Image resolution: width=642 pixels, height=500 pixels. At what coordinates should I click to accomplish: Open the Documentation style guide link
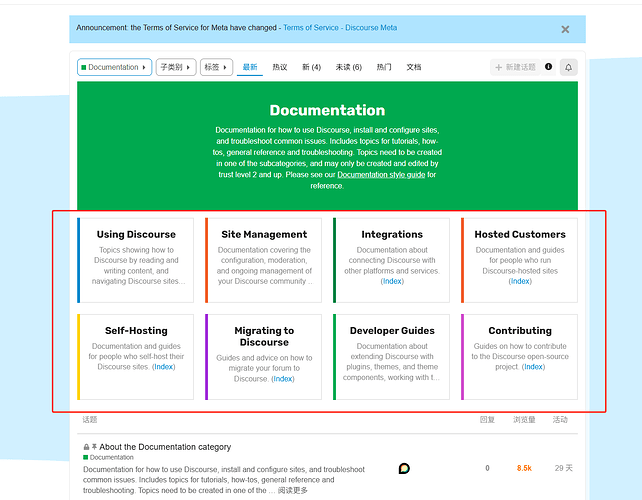381,174
